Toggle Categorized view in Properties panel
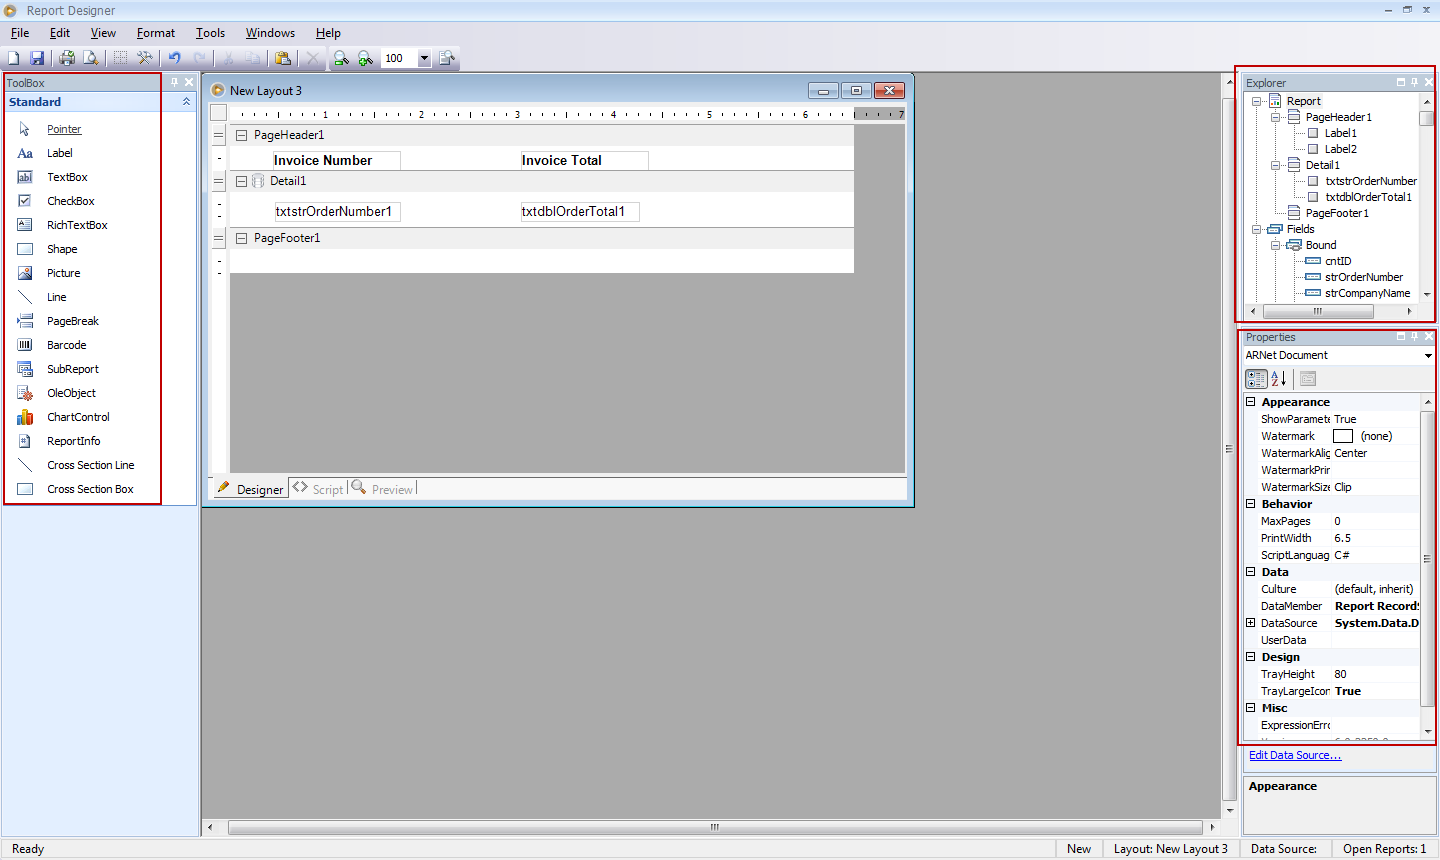This screenshot has height=860, width=1440. (x=1256, y=379)
